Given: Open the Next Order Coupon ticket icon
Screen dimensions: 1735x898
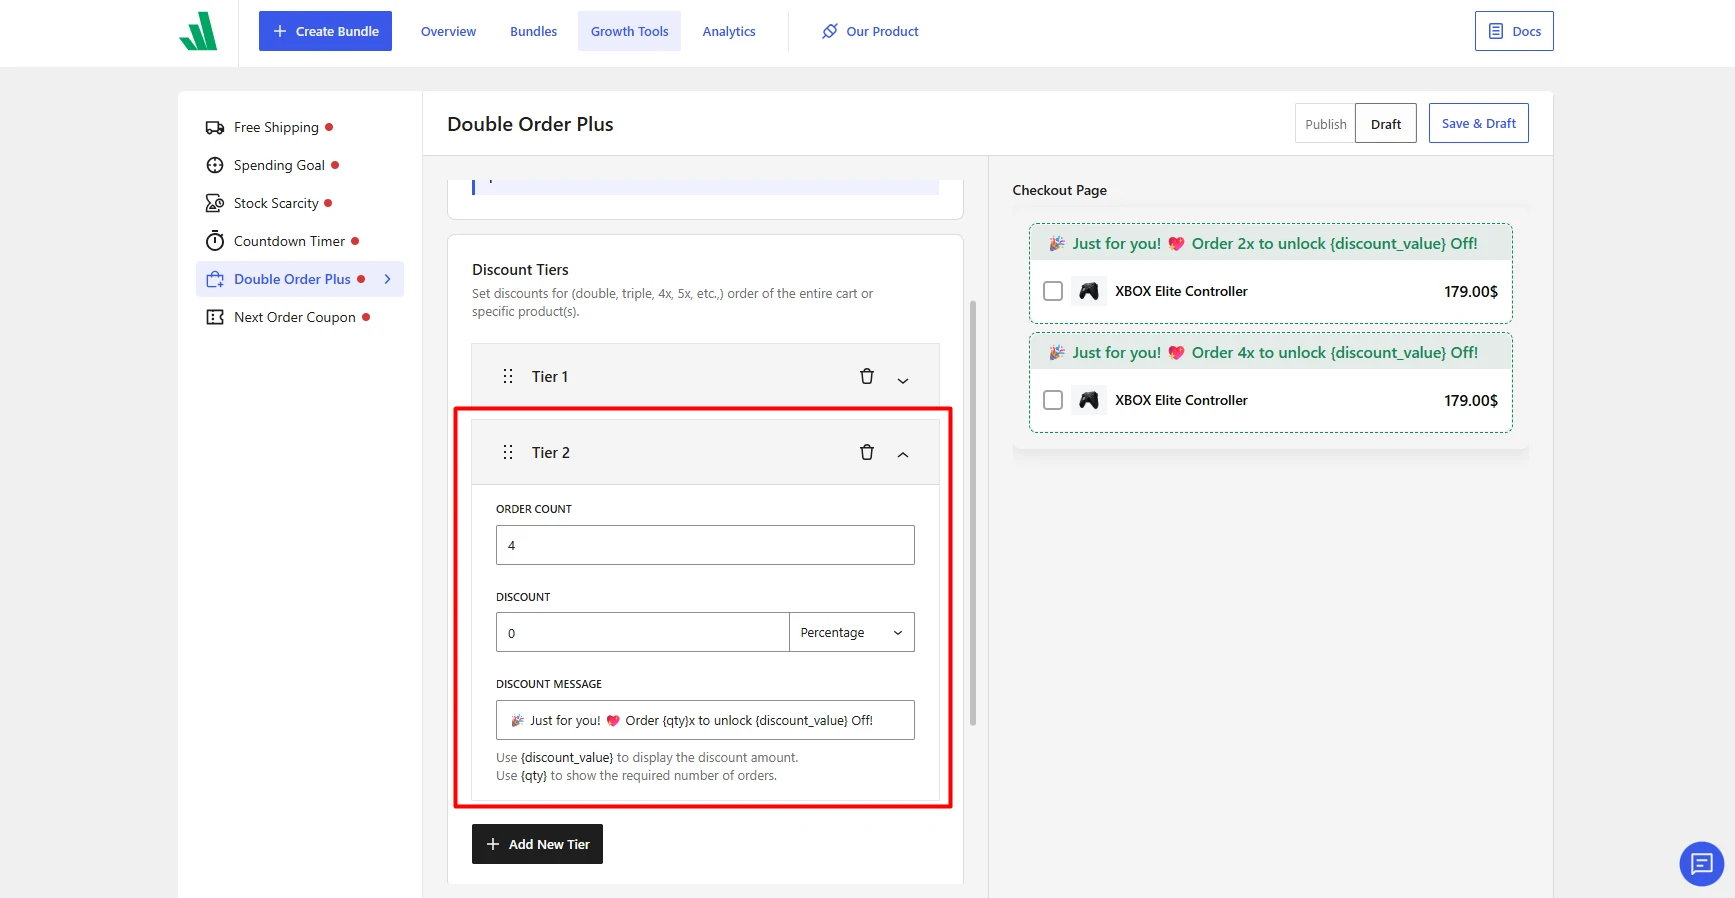Looking at the screenshot, I should pyautogui.click(x=215, y=317).
